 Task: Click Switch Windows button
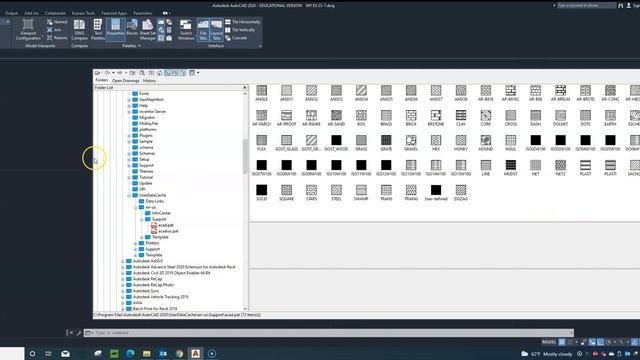[186, 29]
